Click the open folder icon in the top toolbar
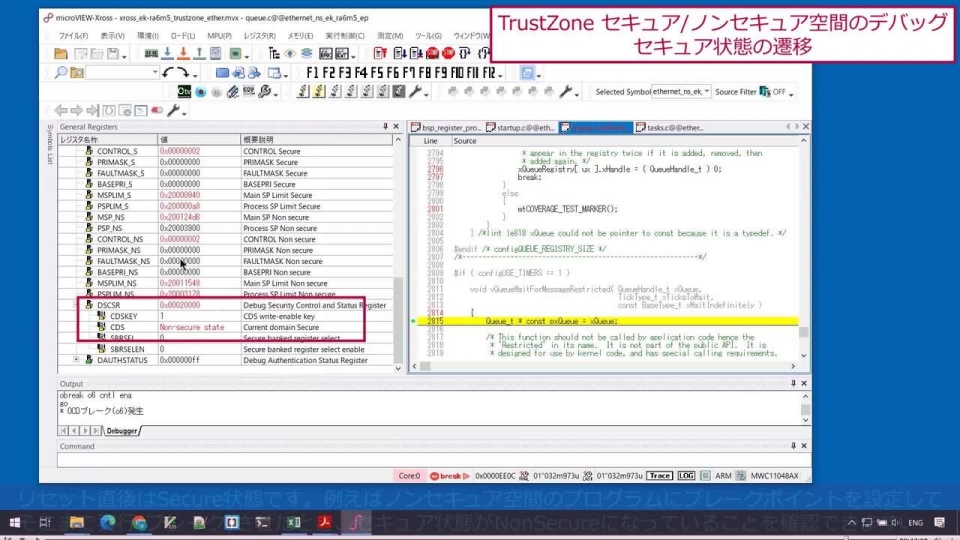The image size is (960, 540). pyautogui.click(x=61, y=54)
